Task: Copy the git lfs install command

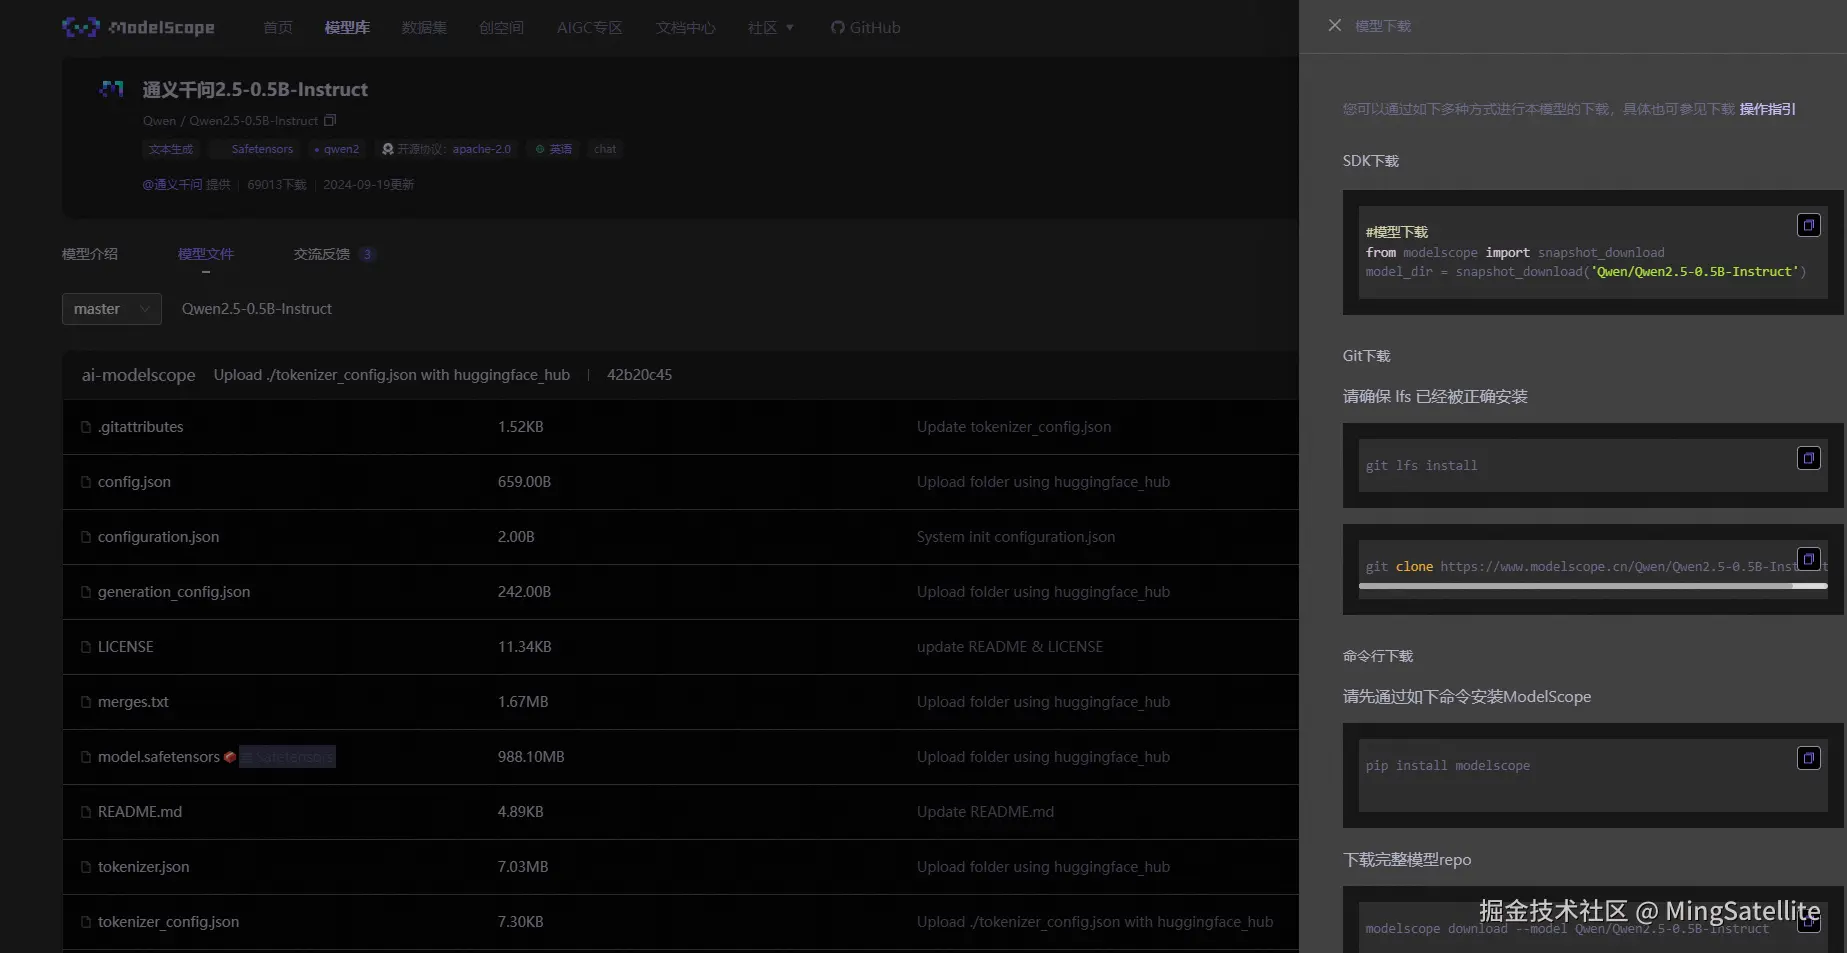Action: pyautogui.click(x=1809, y=458)
